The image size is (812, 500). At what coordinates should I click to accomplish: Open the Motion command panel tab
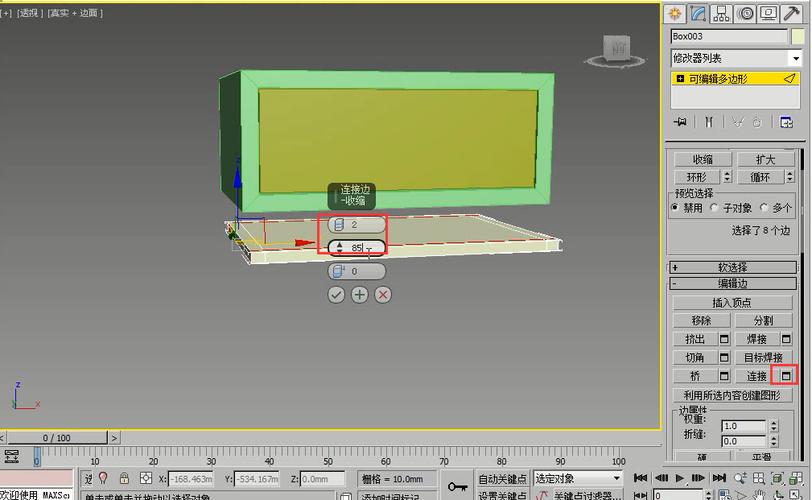[745, 14]
